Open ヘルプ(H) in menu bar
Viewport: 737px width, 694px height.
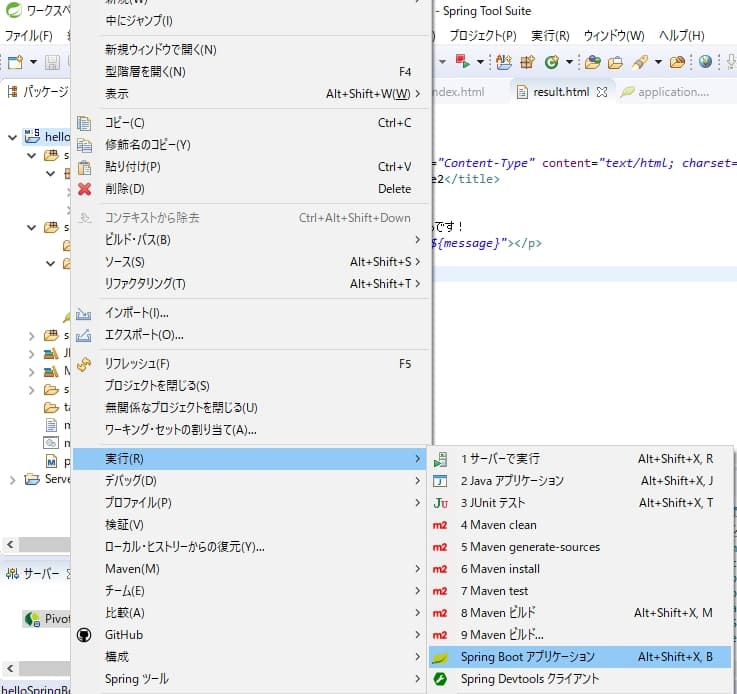tap(682, 36)
